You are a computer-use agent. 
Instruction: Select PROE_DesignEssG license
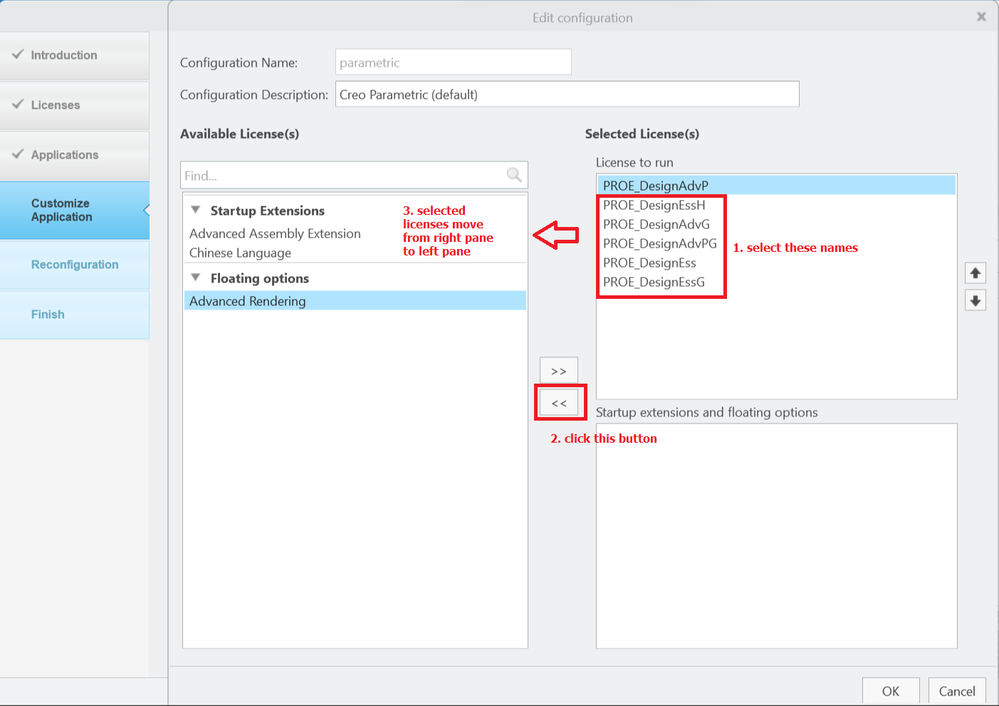pos(776,282)
